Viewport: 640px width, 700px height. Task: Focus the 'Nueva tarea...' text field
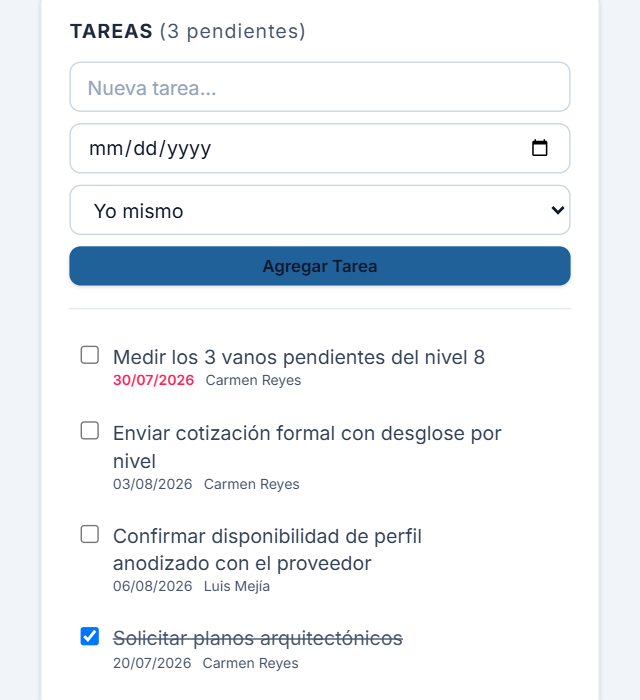[320, 87]
